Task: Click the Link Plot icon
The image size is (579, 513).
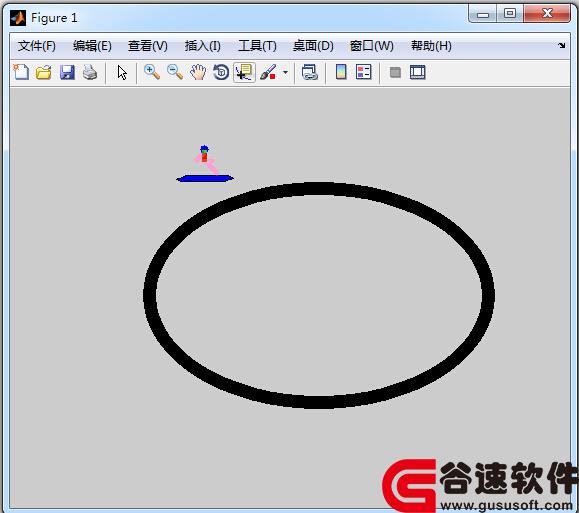Action: [309, 72]
